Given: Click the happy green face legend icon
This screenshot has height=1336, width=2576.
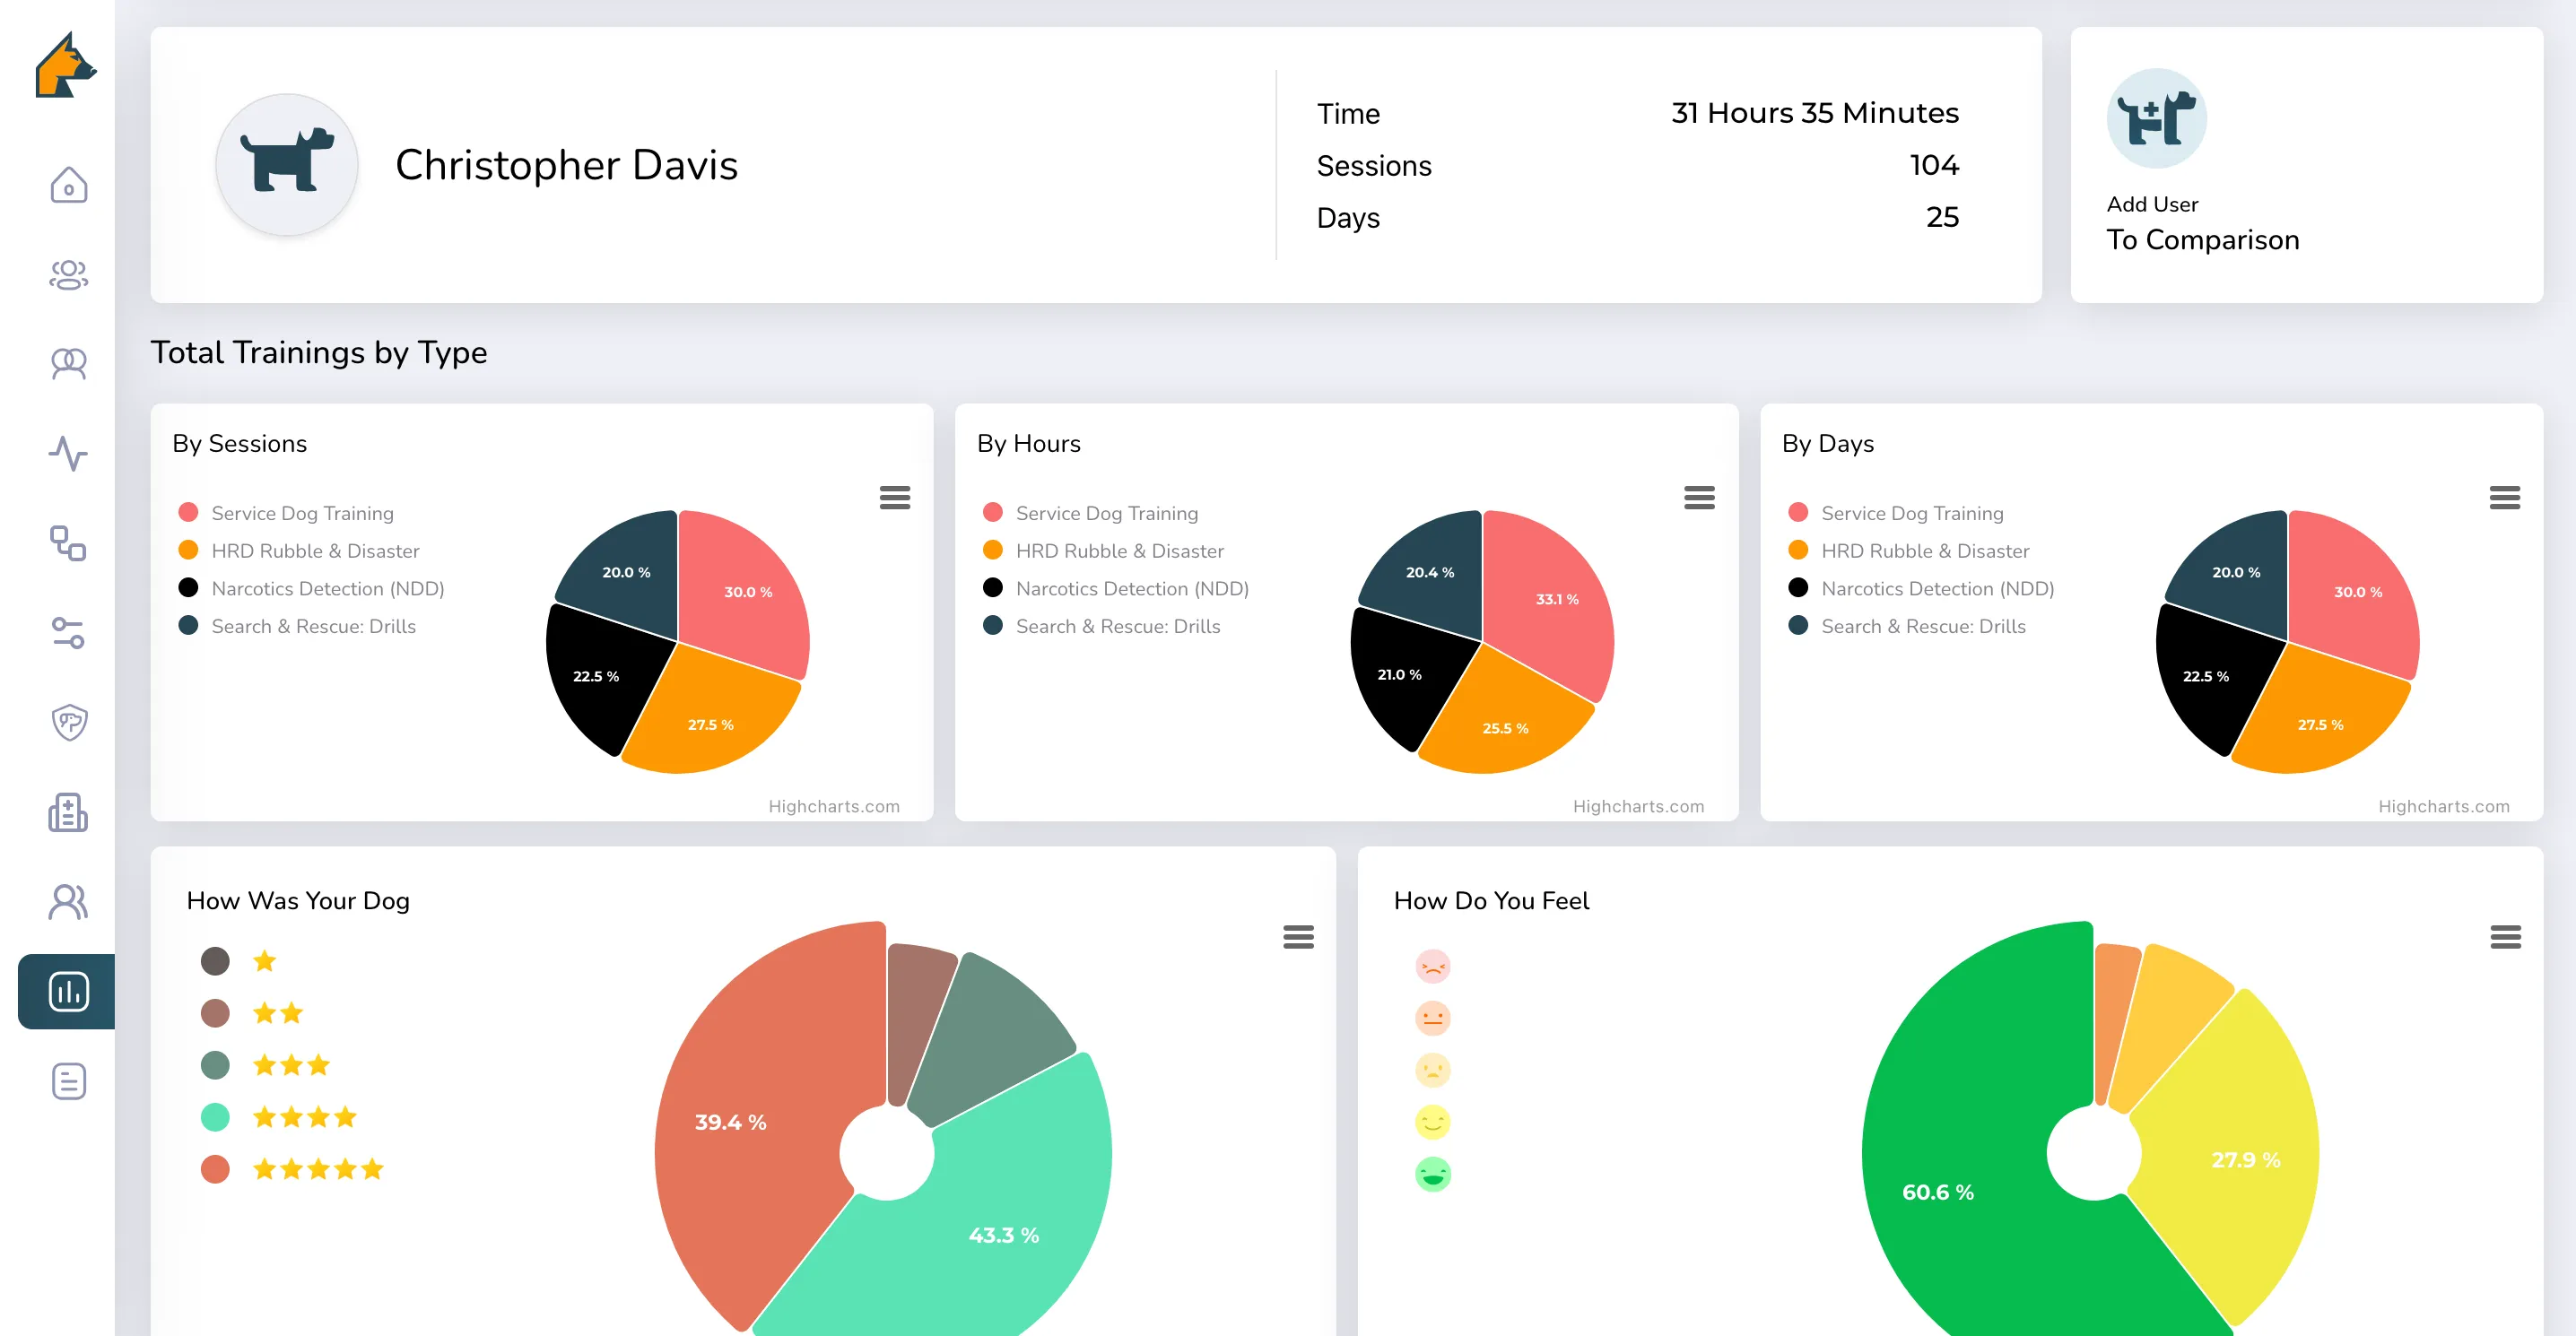Looking at the screenshot, I should click(1432, 1174).
